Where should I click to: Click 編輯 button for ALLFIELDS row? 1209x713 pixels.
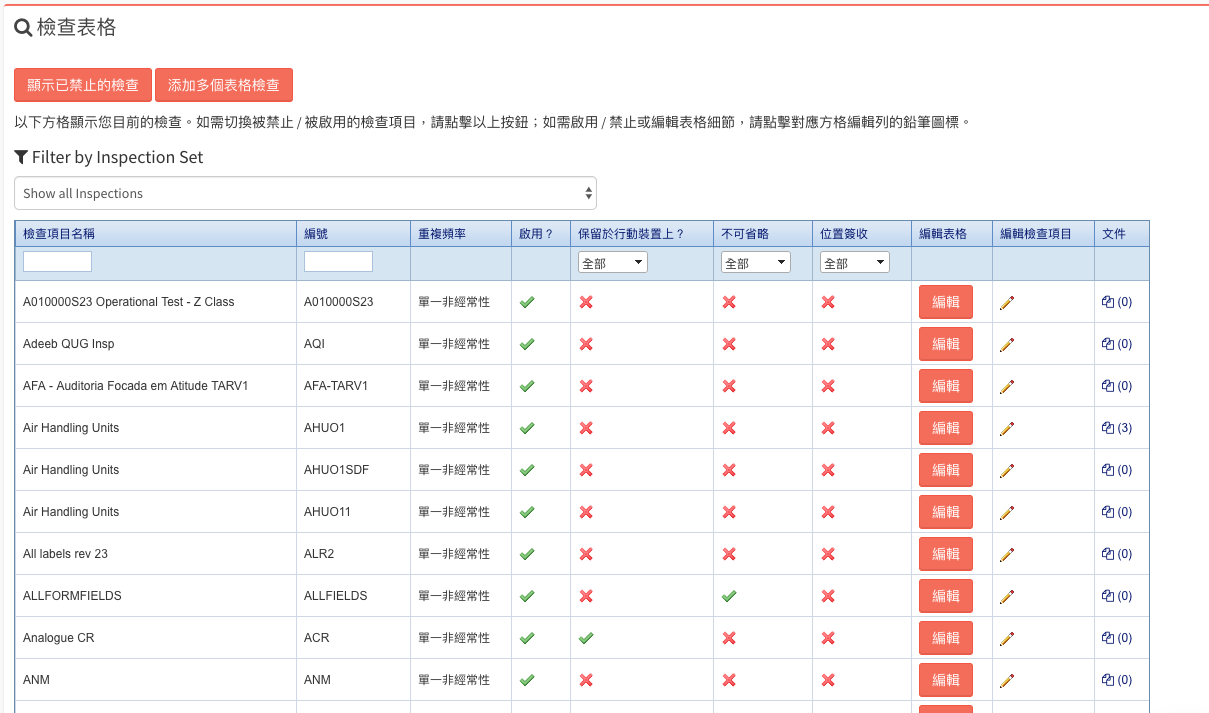[x=946, y=596]
